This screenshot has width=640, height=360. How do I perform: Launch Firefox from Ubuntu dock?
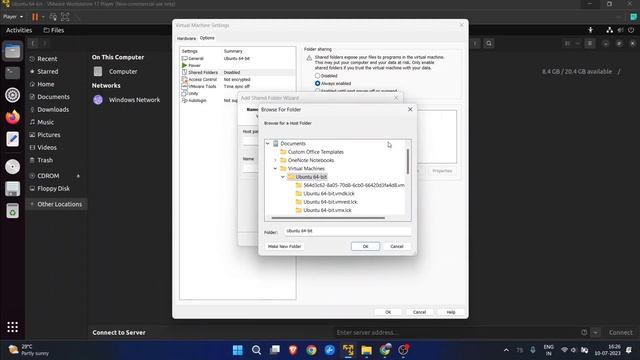point(12,117)
